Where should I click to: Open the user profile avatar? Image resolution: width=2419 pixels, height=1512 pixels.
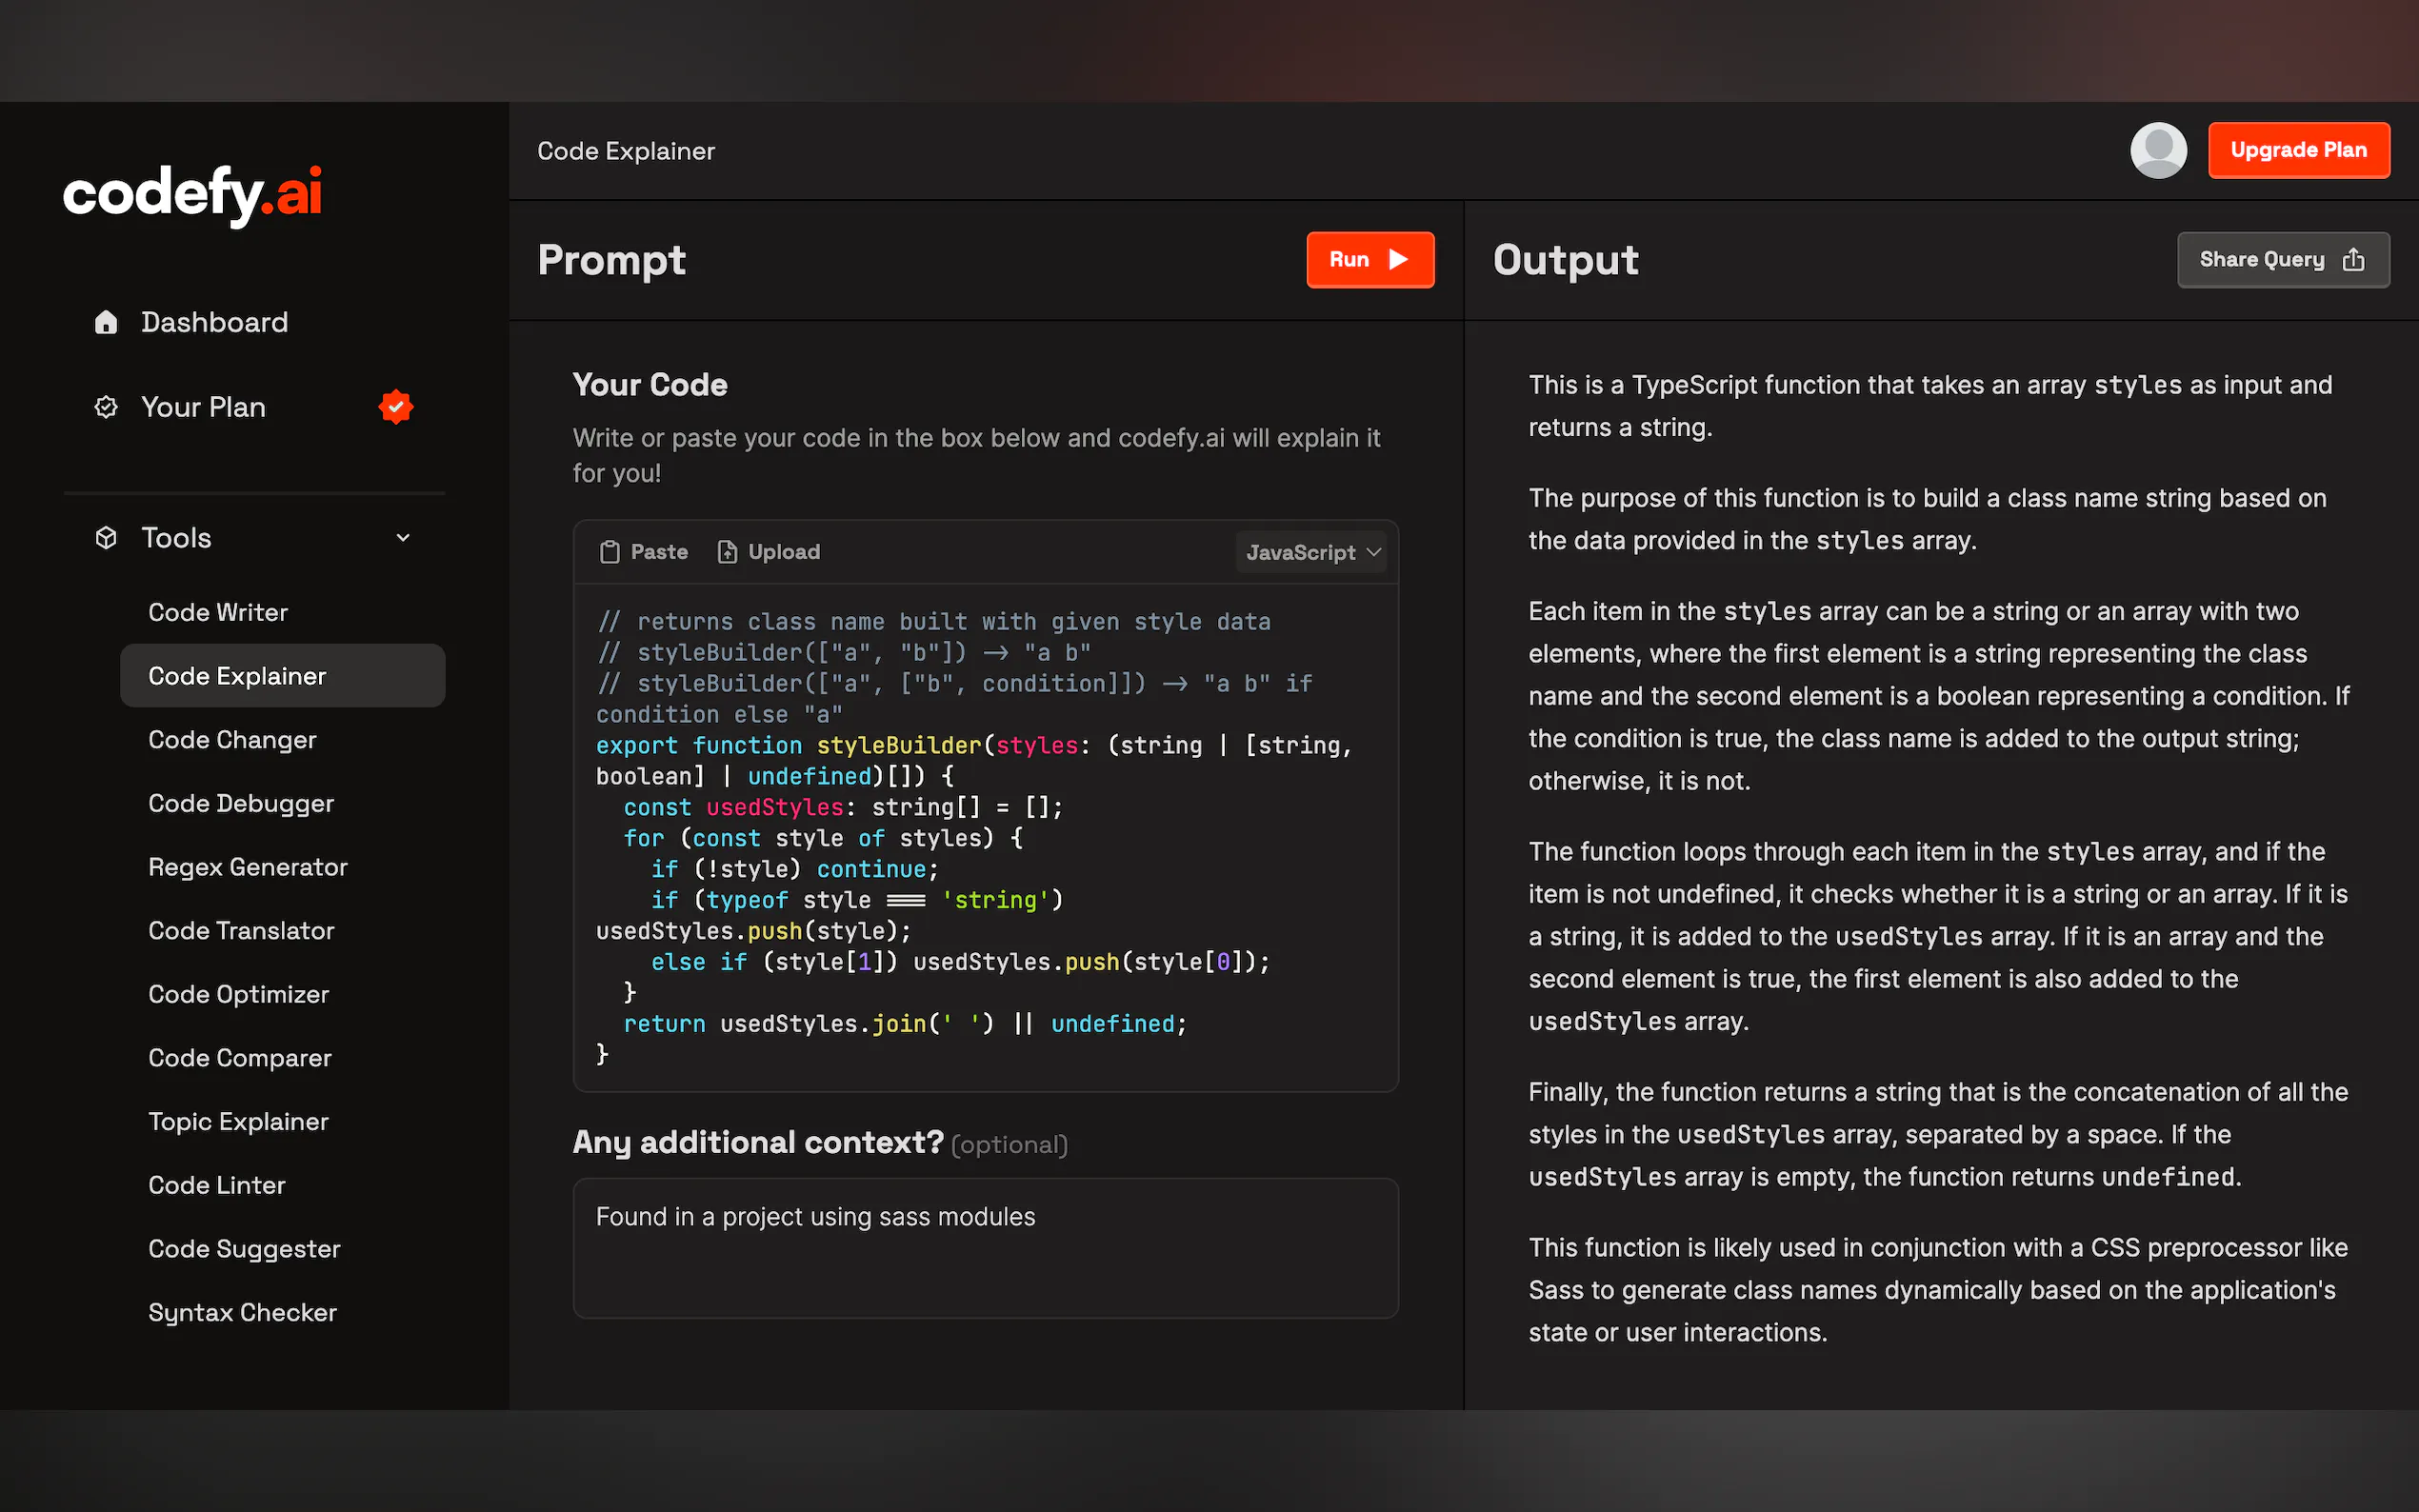[x=2158, y=150]
